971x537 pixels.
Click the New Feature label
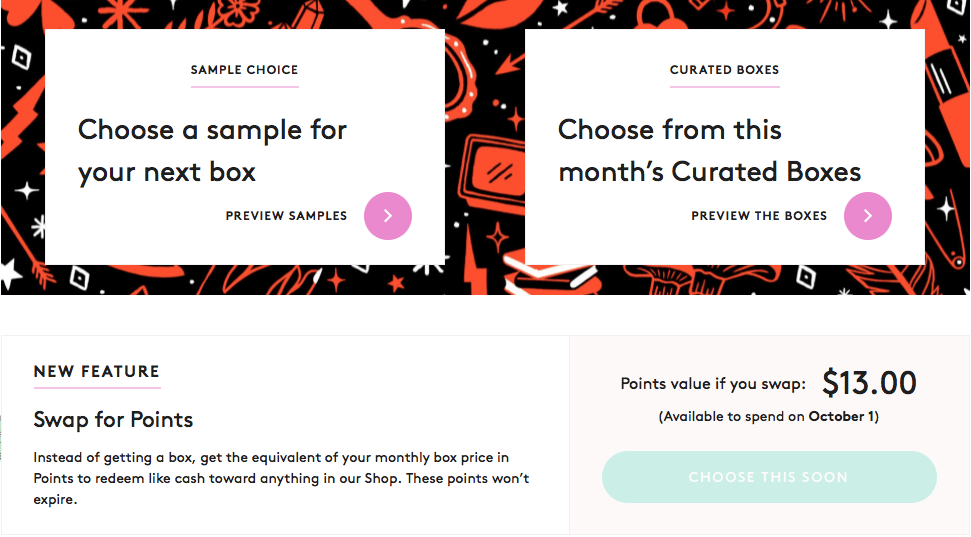click(96, 372)
